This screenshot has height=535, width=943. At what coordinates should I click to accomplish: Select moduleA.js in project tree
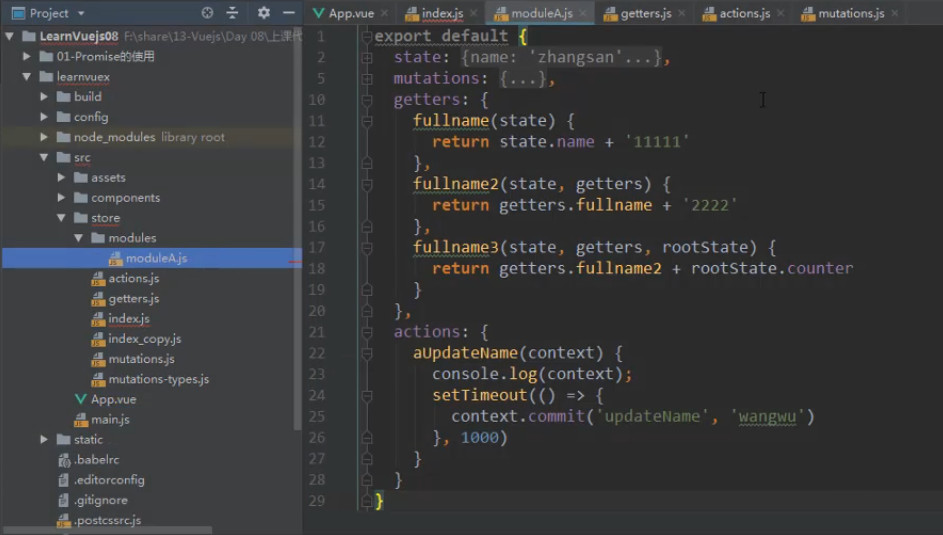point(152,258)
